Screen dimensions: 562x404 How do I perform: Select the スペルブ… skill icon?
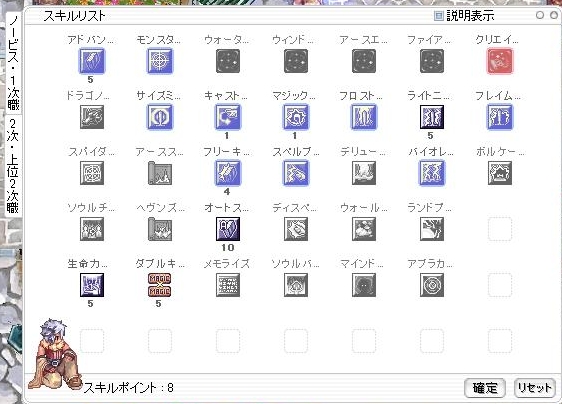pos(296,173)
